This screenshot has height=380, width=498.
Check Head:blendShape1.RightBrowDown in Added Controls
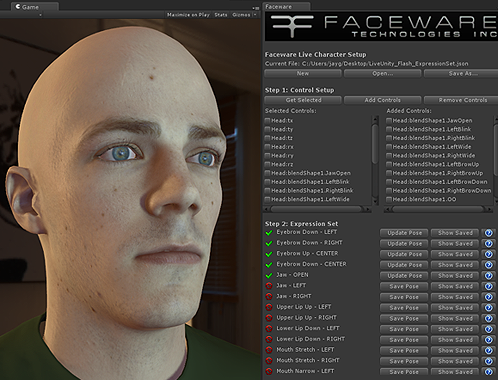389,191
